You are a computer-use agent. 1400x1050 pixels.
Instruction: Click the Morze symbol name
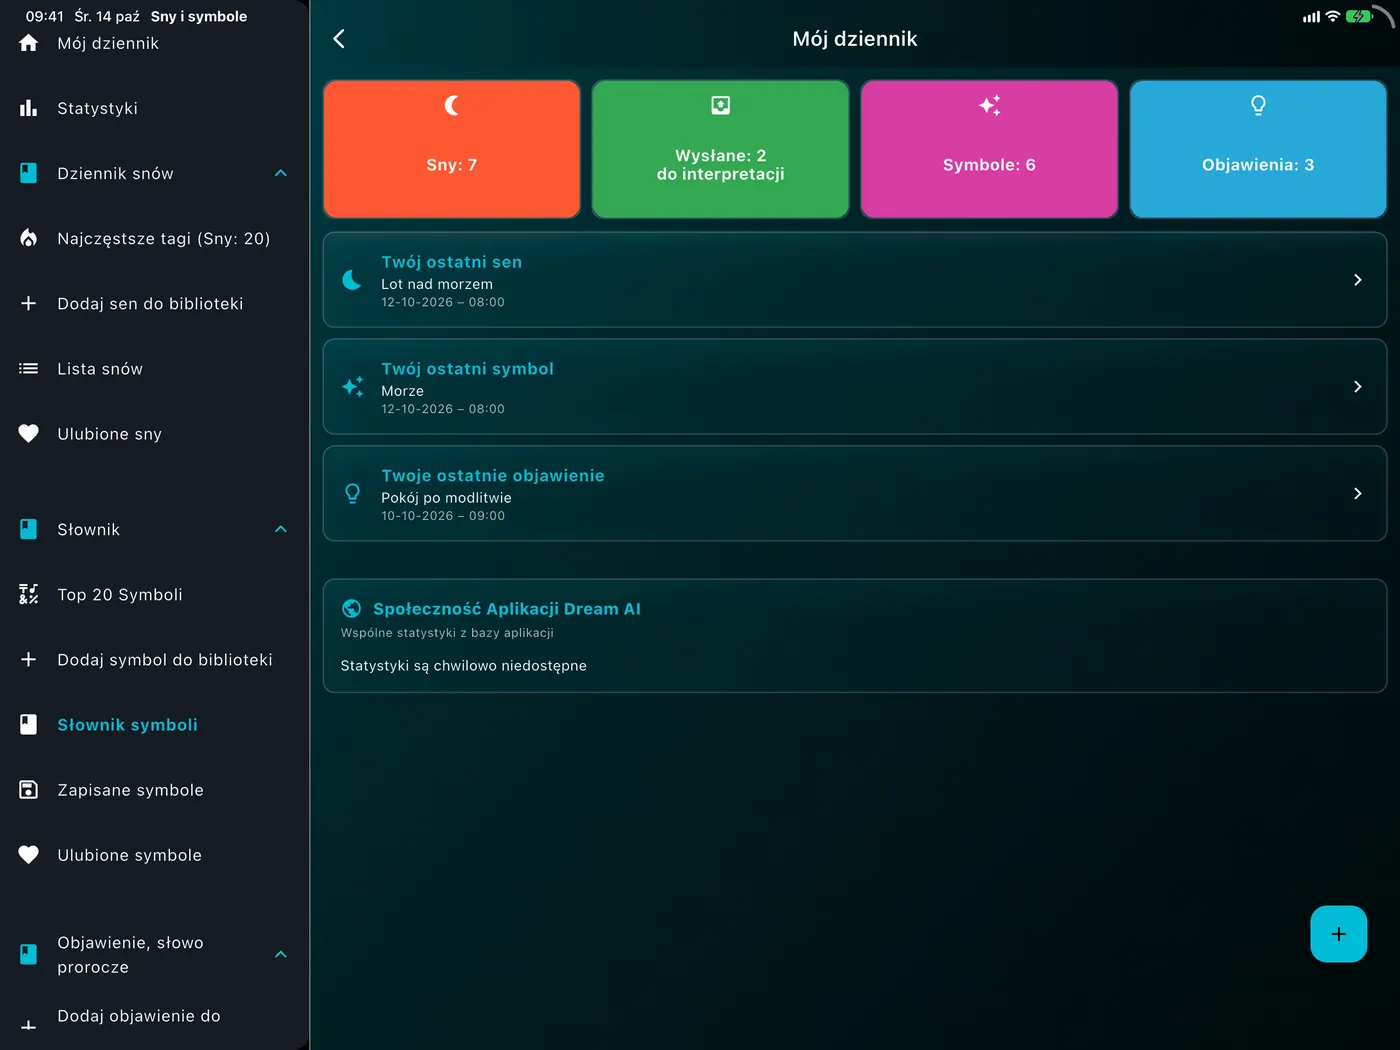point(402,391)
